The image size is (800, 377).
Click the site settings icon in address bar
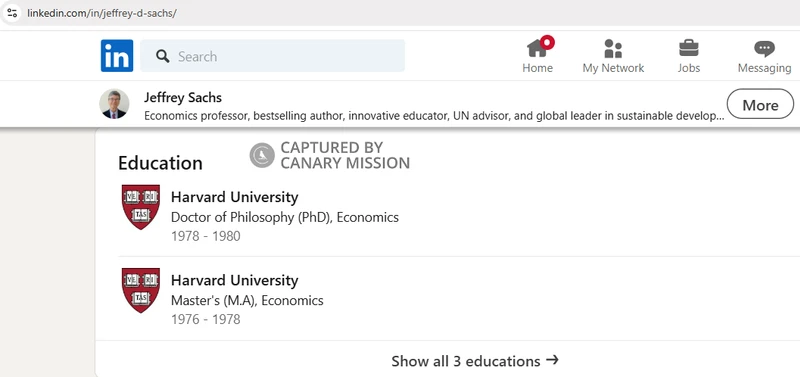12,13
